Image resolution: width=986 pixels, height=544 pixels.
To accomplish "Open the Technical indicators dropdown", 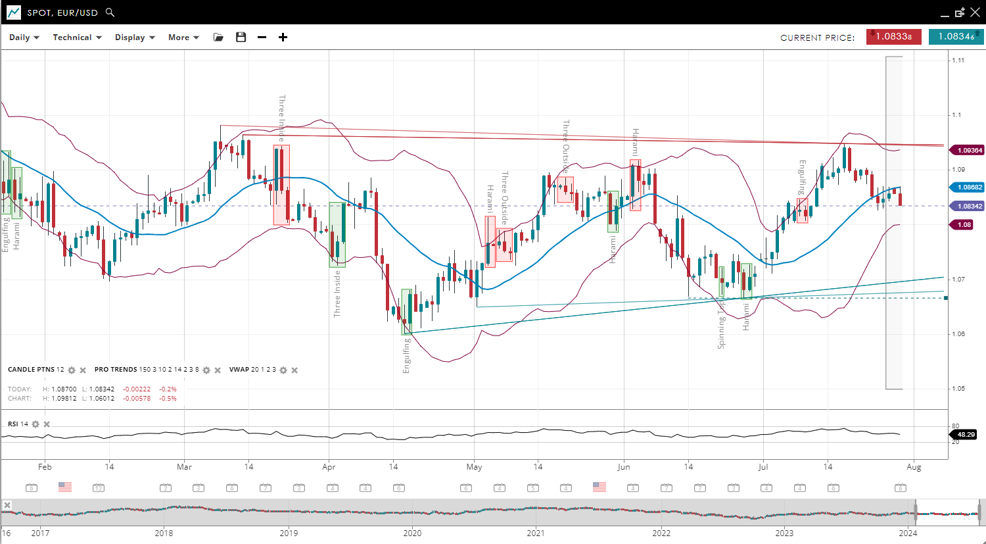I will pyautogui.click(x=77, y=37).
